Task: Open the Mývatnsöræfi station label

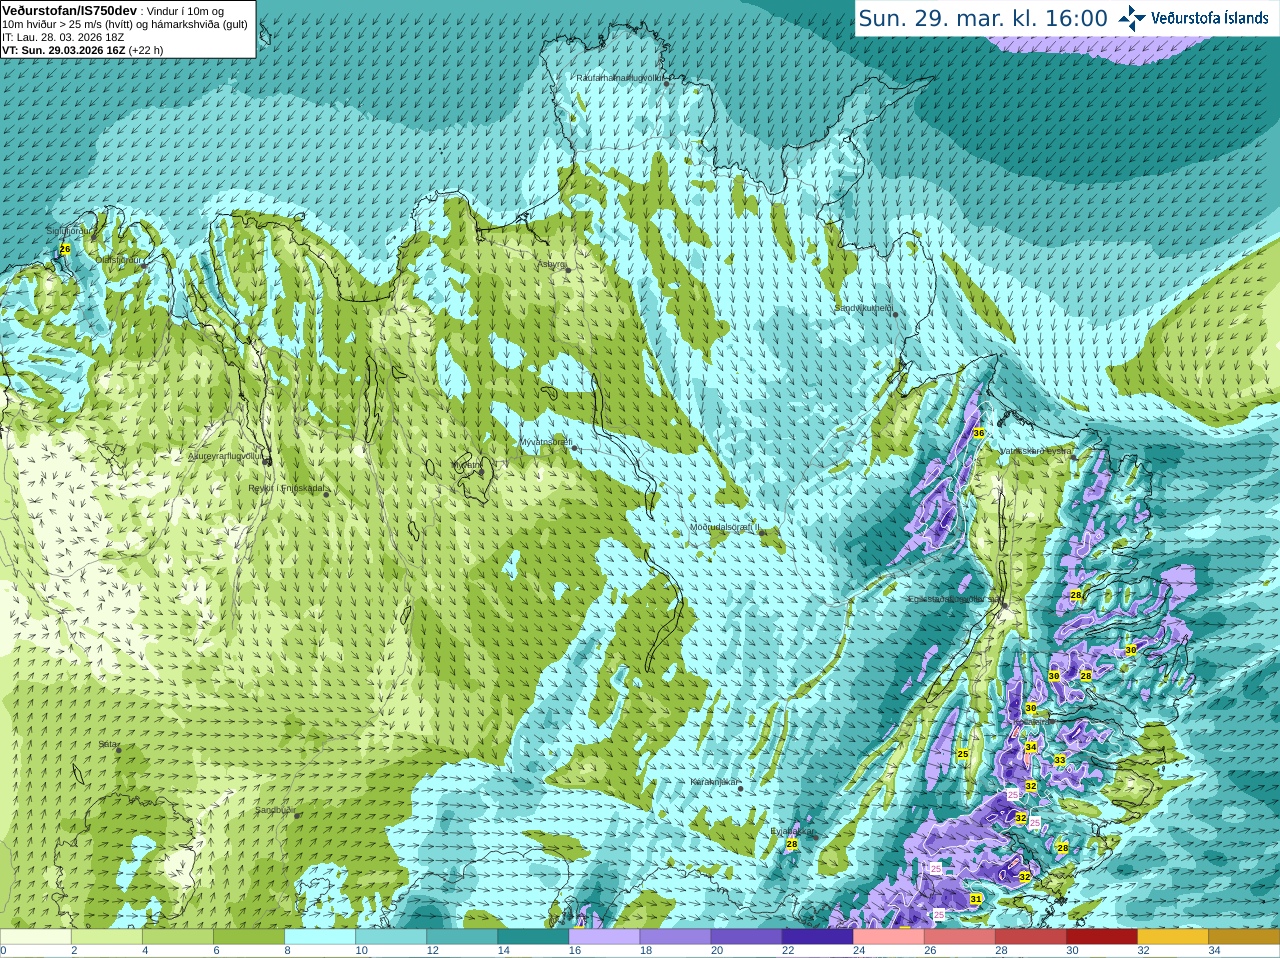Action: [x=546, y=442]
